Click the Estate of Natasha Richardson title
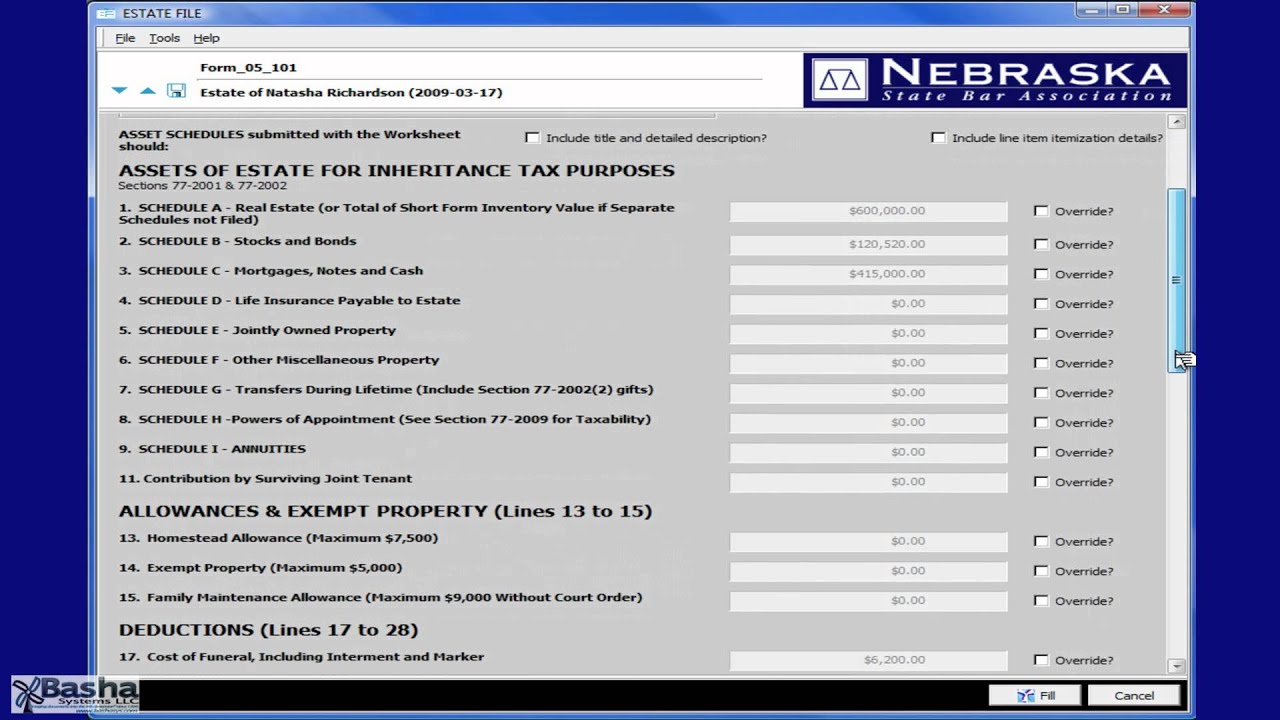Image resolution: width=1280 pixels, height=720 pixels. point(351,92)
